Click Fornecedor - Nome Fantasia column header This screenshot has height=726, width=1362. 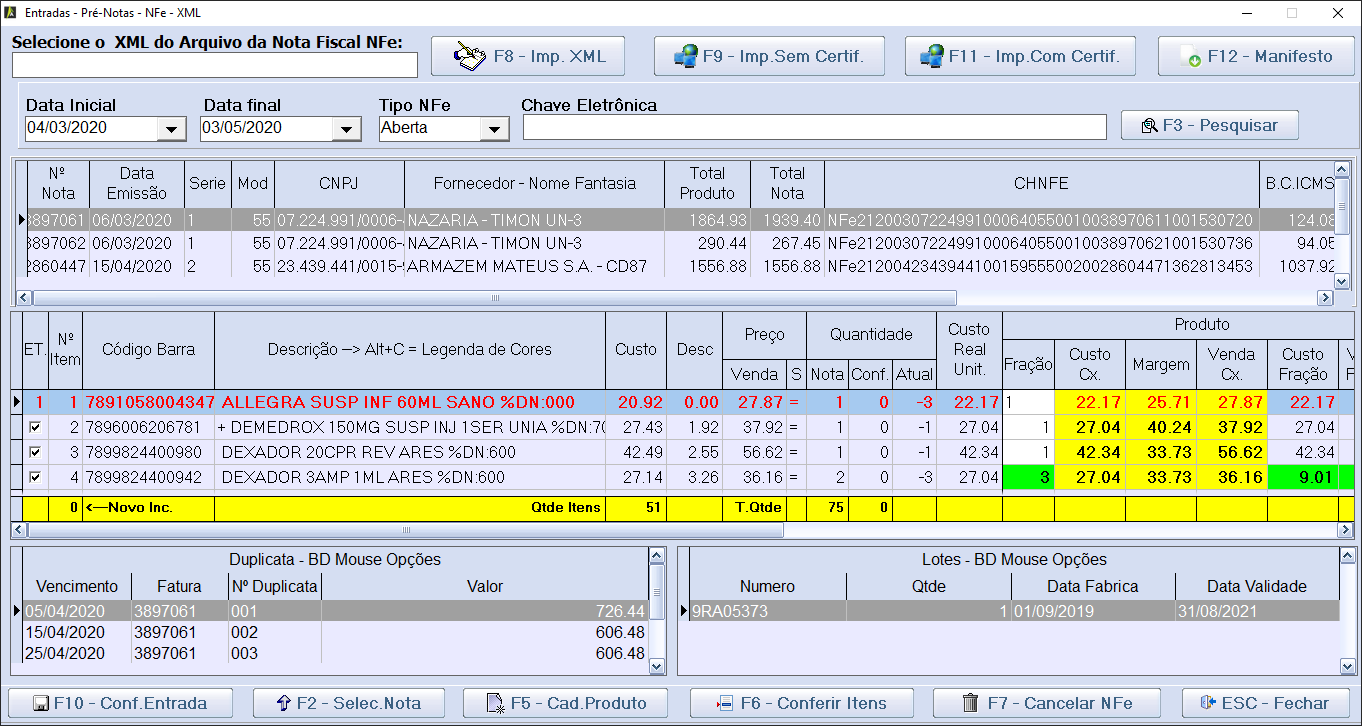534,184
